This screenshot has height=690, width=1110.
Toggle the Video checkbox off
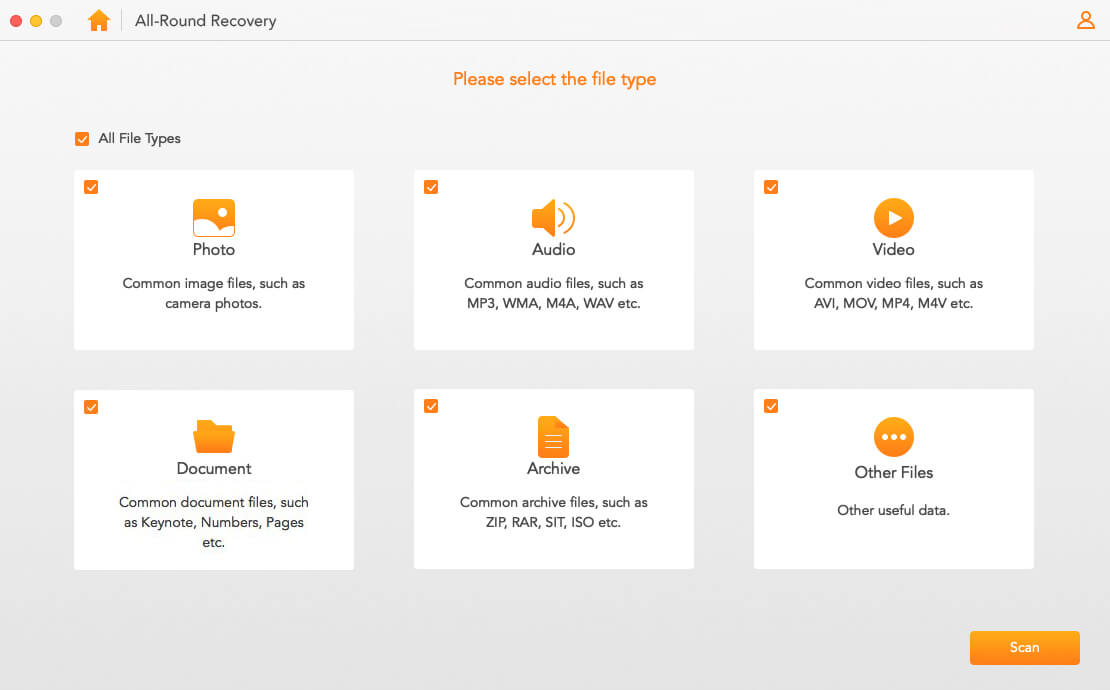click(771, 187)
